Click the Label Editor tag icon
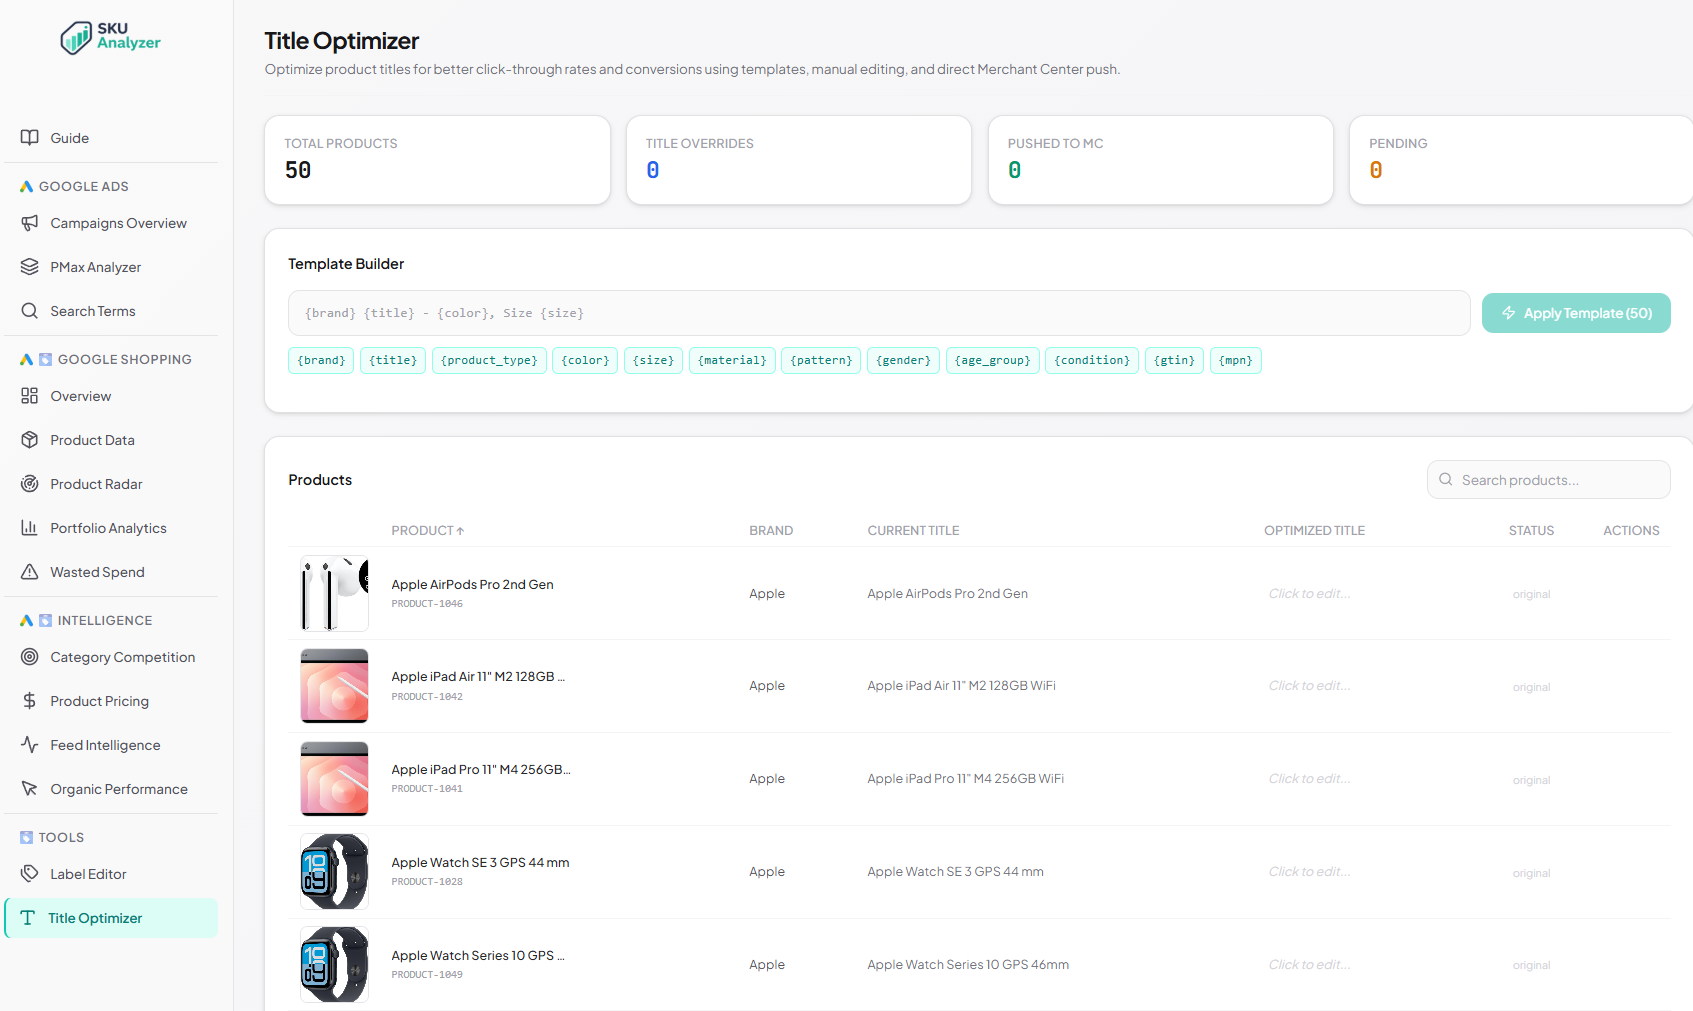Viewport: 1693px width, 1011px height. [x=30, y=874]
